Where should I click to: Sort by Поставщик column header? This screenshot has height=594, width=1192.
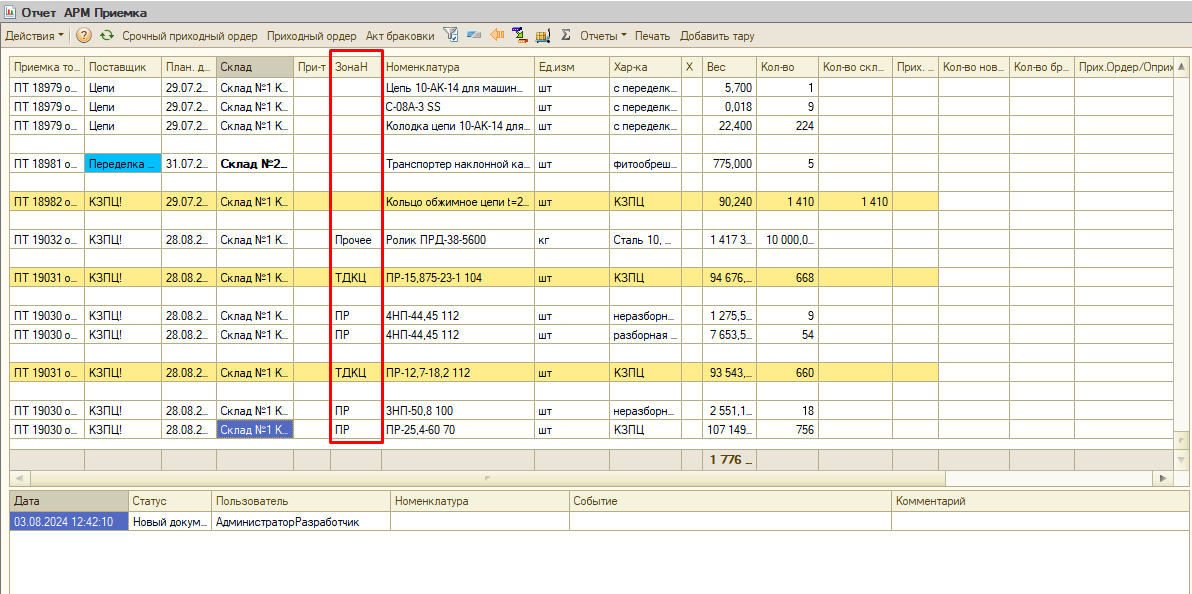[122, 68]
